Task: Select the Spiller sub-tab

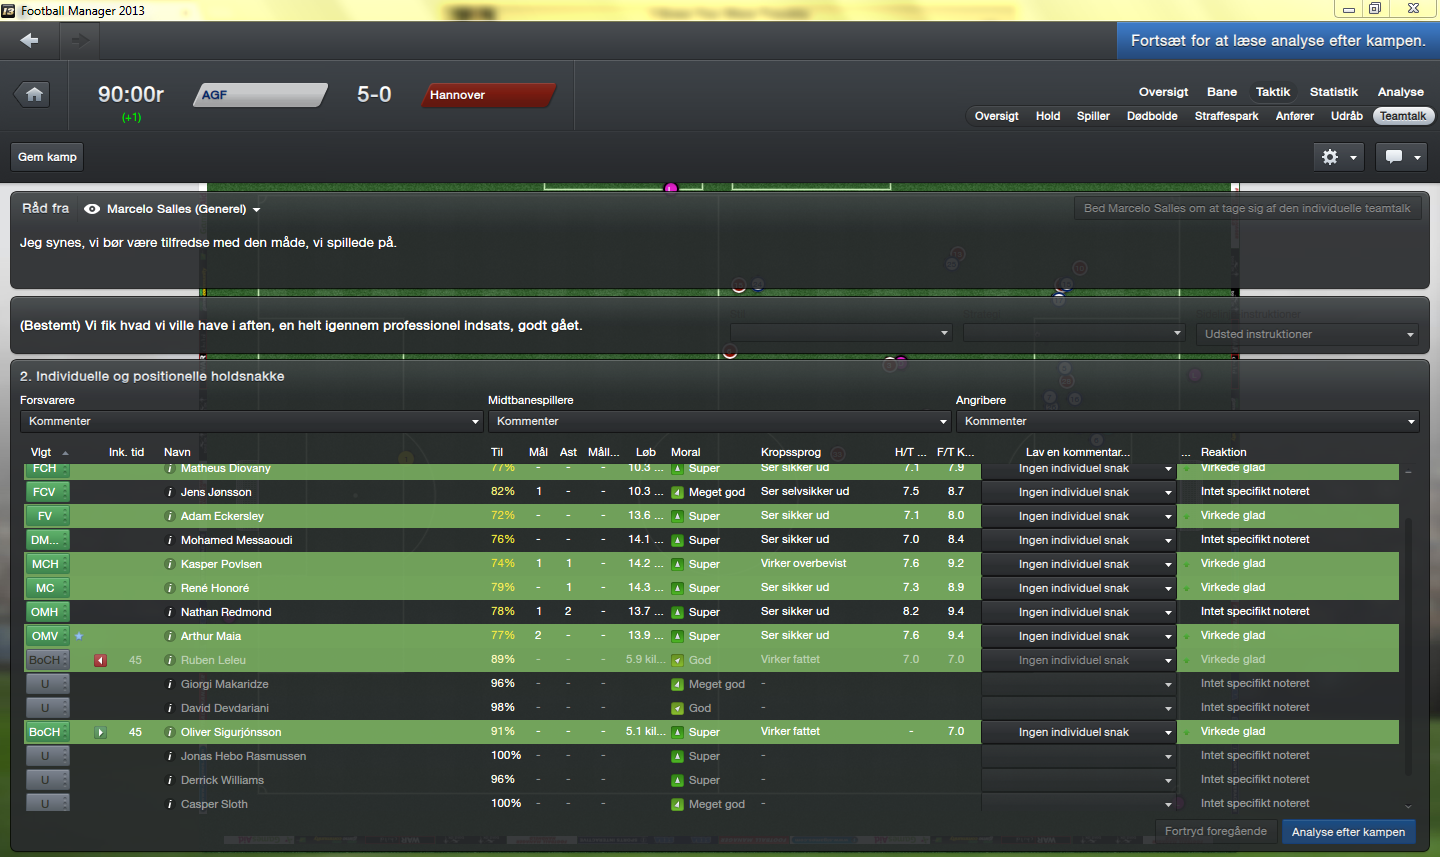Action: (x=1093, y=116)
